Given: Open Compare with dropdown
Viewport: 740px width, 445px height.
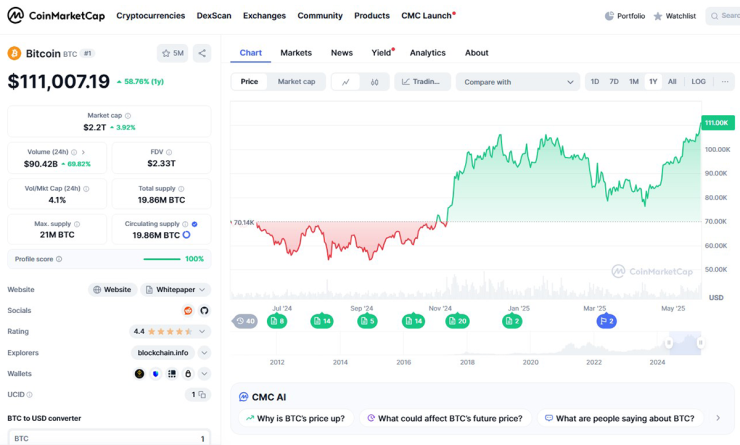Looking at the screenshot, I should pyautogui.click(x=518, y=82).
